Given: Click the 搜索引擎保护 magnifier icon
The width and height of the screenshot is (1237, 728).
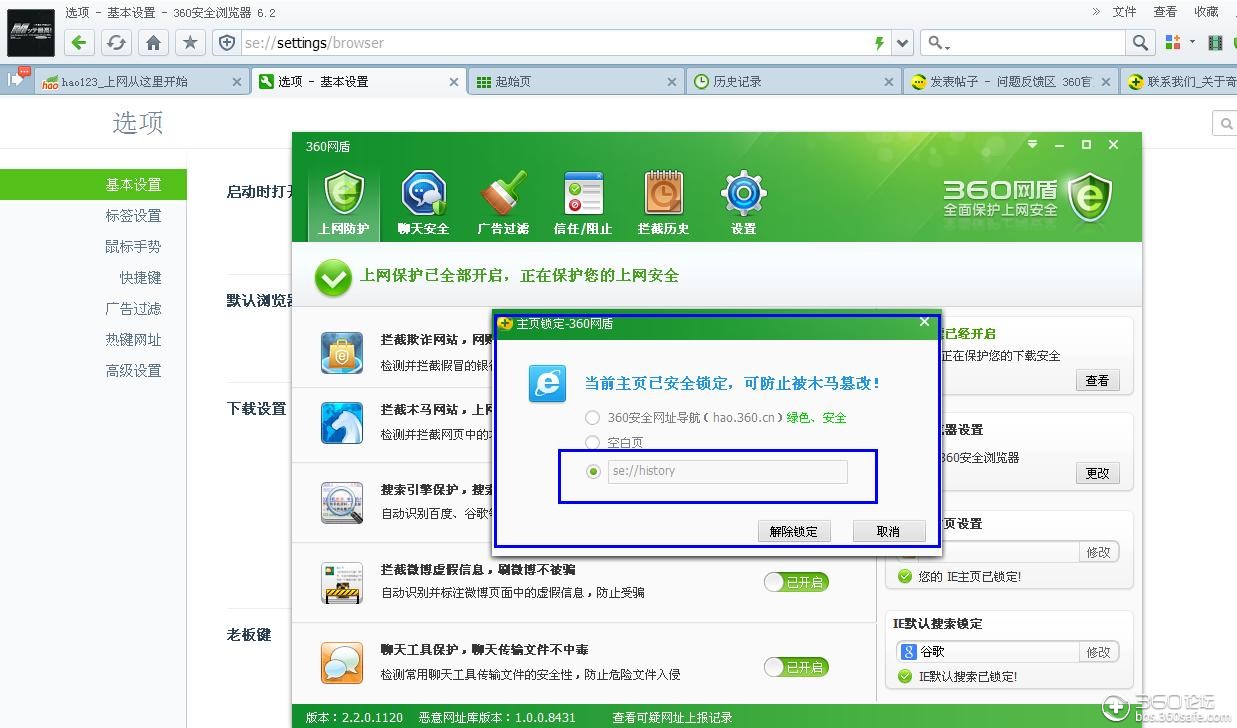Looking at the screenshot, I should coord(342,502).
